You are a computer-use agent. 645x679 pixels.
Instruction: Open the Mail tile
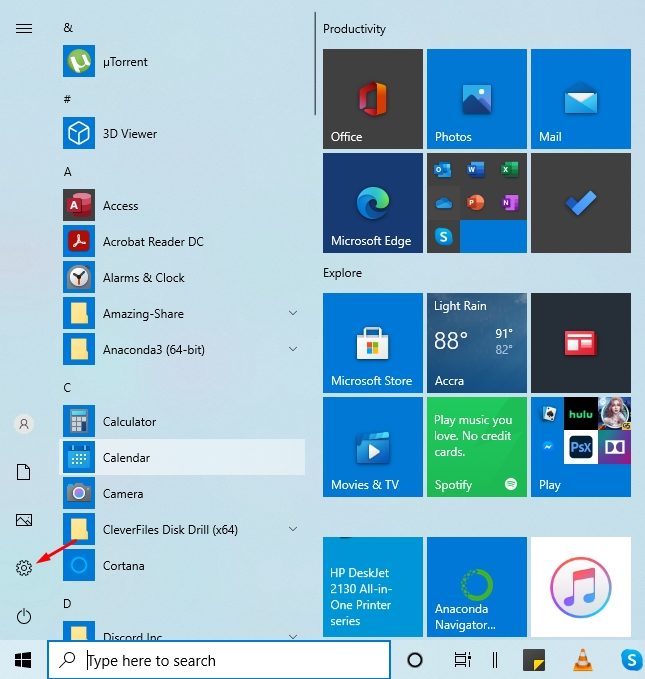coord(581,99)
